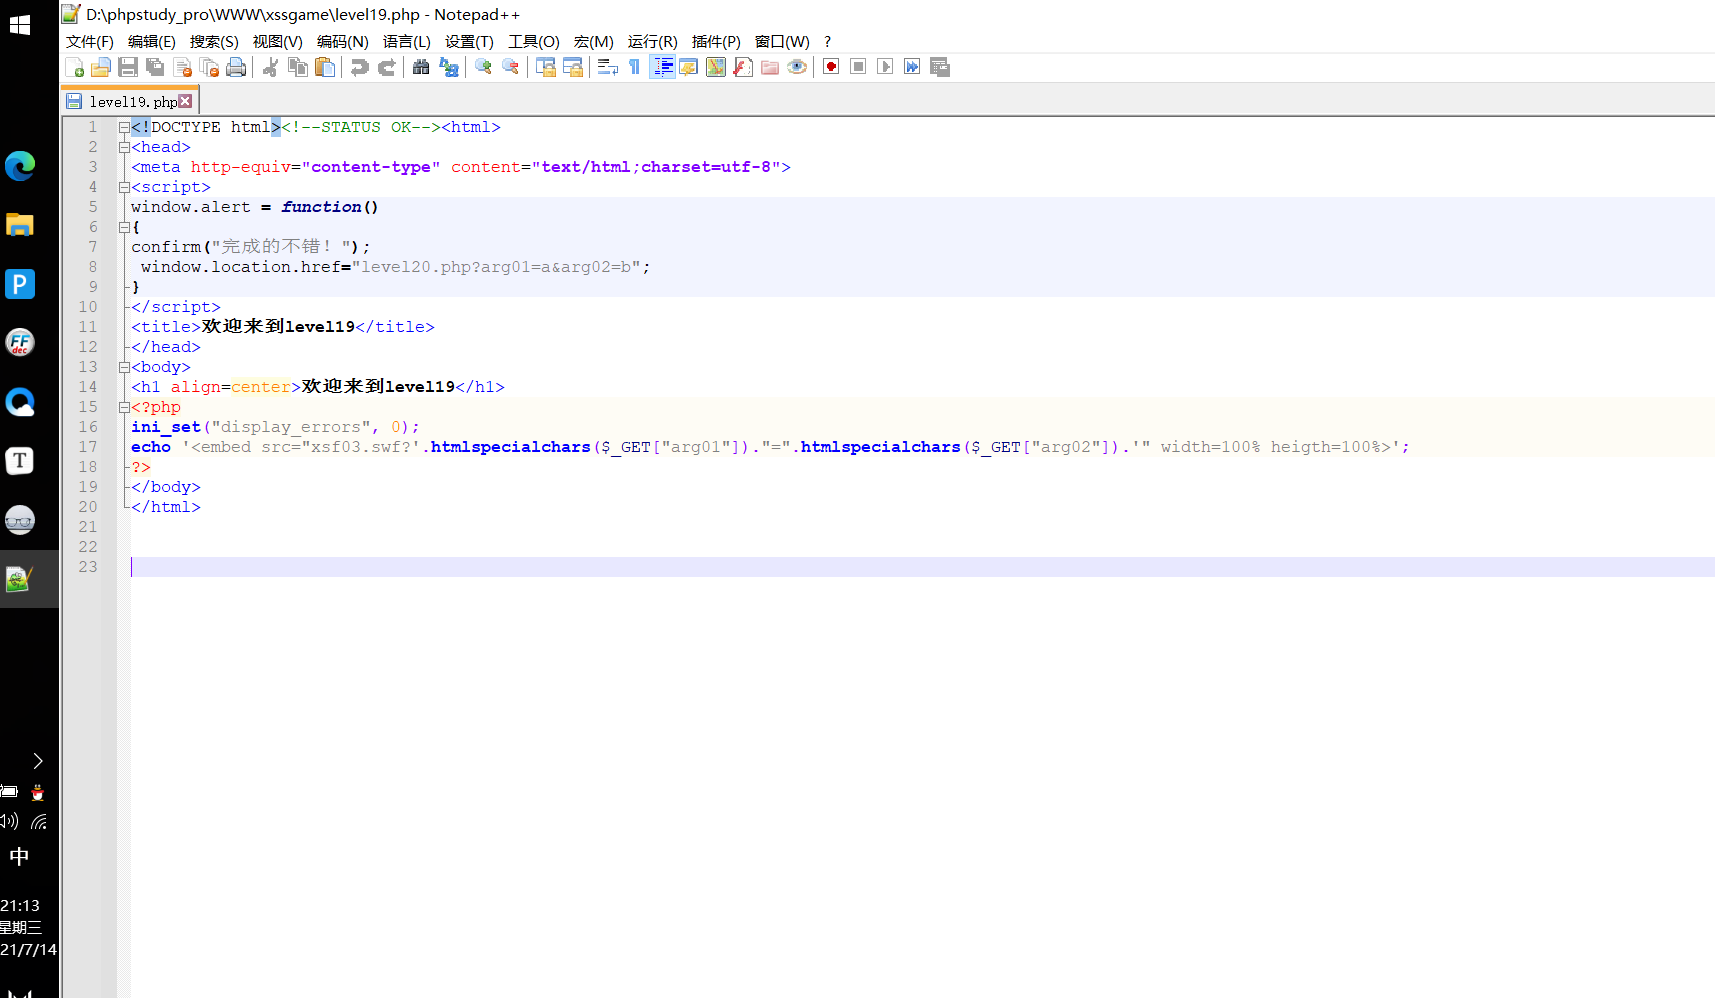Print the document using the toolbar icon
The height and width of the screenshot is (998, 1715).
pyautogui.click(x=236, y=67)
